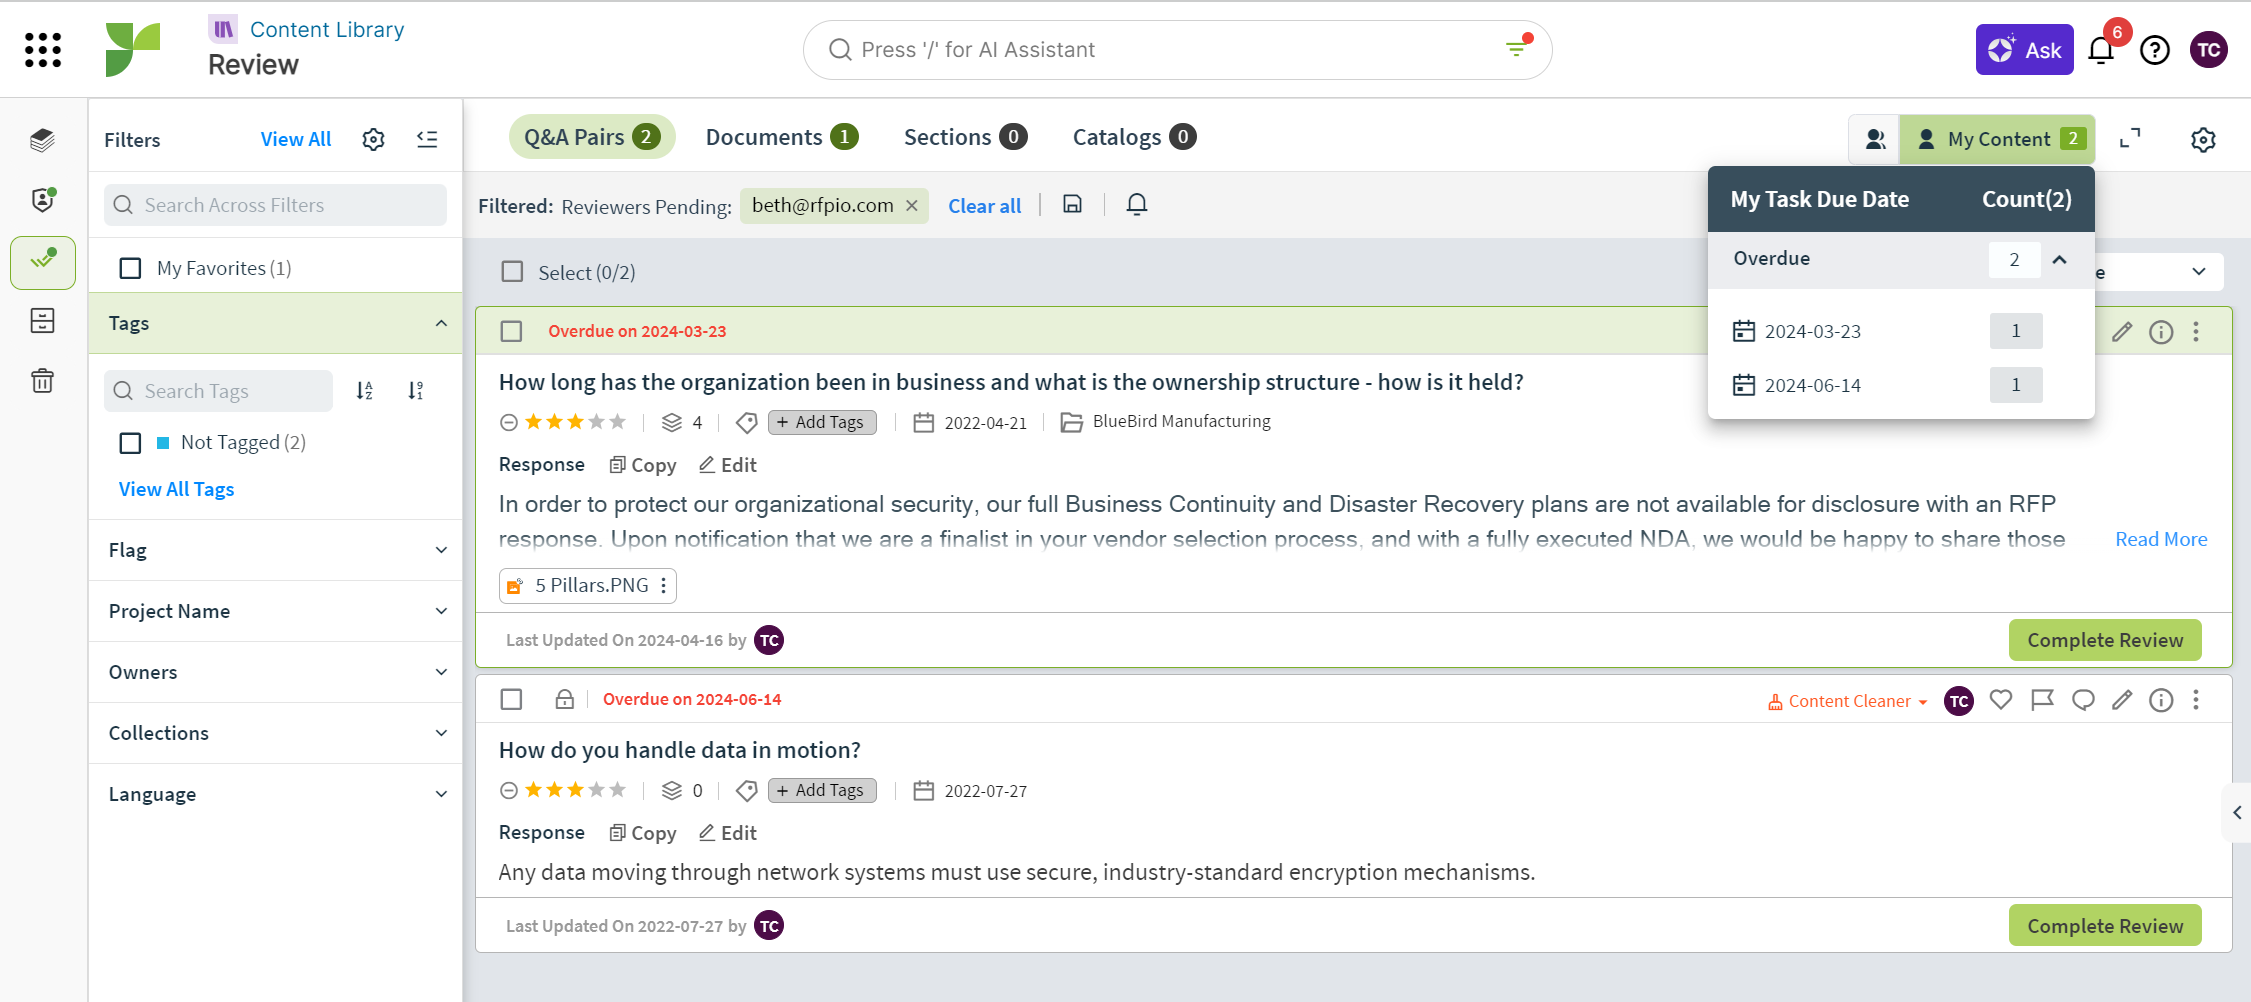The height and width of the screenshot is (1002, 2251).
Task: Select the Review checkmark sidebar icon
Action: coord(43,262)
